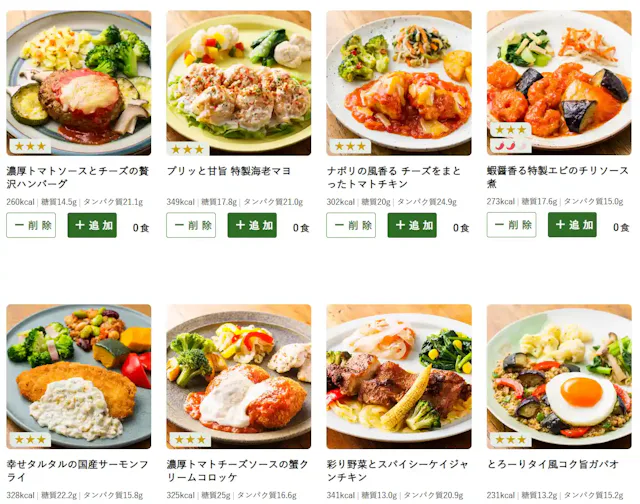Click star rating on gapao photo
The height and width of the screenshot is (504, 640).
[x=511, y=440]
